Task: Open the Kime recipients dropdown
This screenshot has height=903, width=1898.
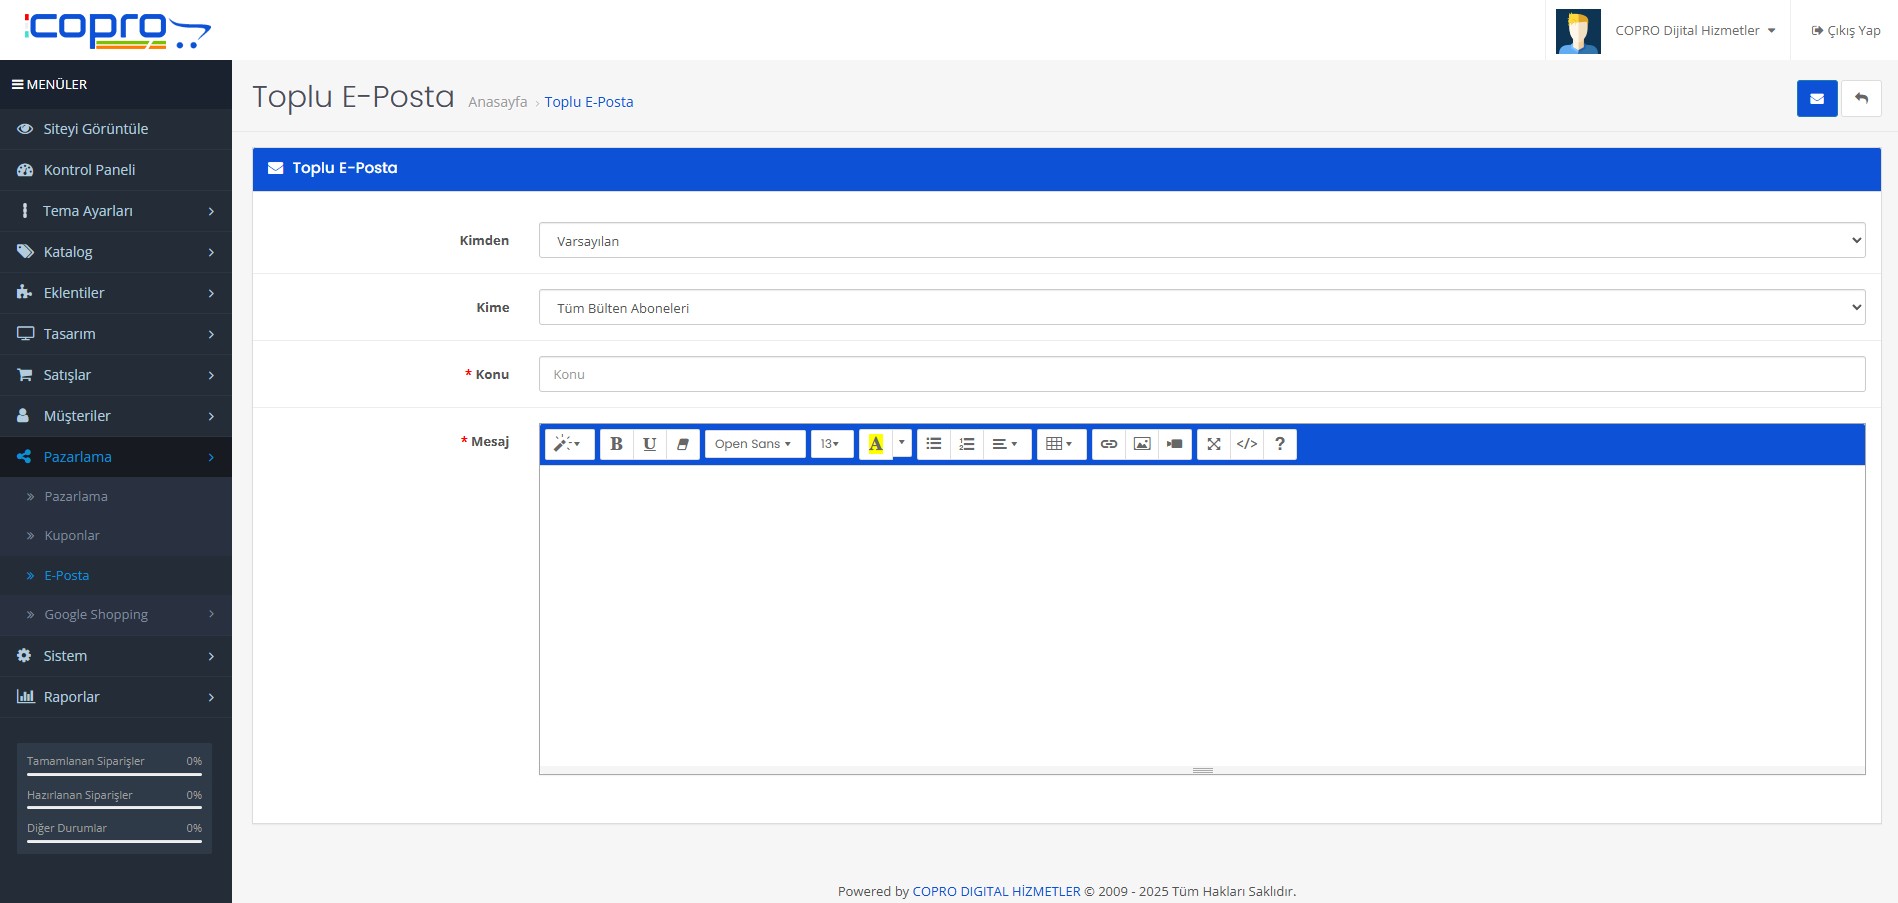Action: [1201, 308]
